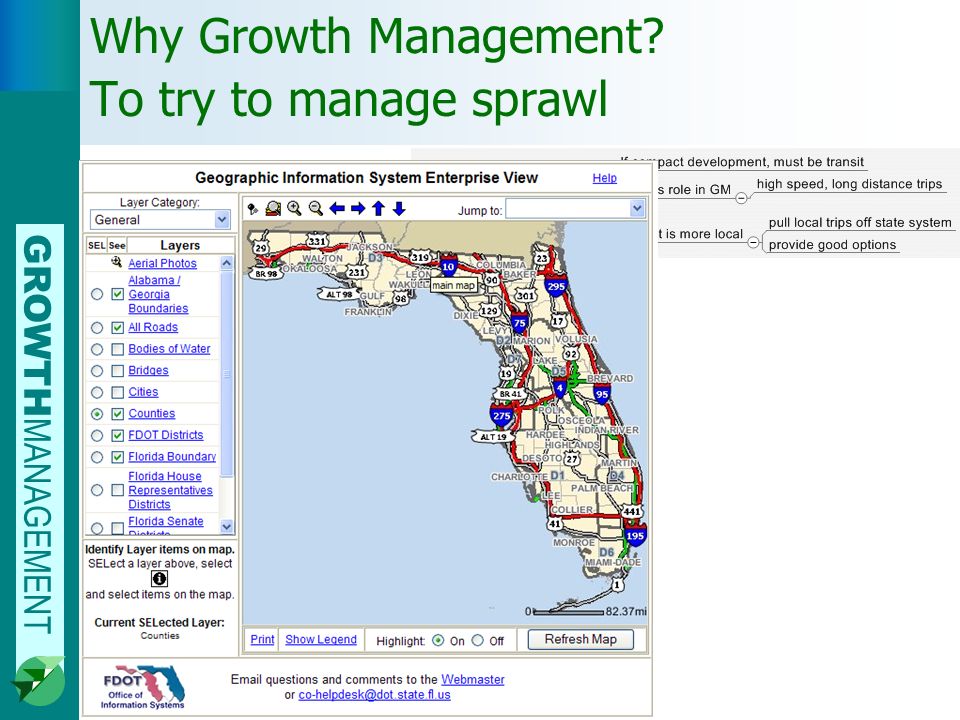Click the identify info icon
960x720 pixels.
point(159,579)
